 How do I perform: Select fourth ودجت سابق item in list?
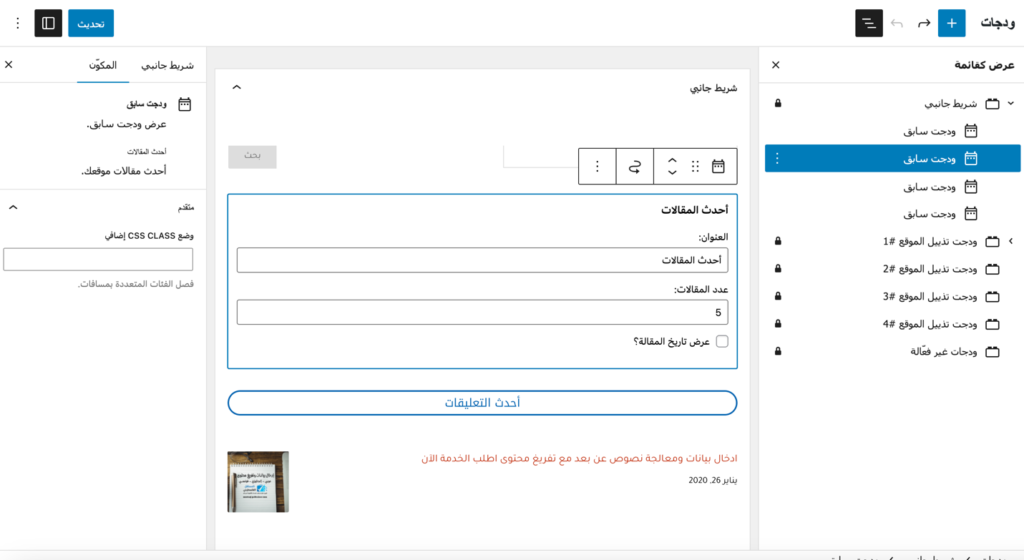pos(892,214)
